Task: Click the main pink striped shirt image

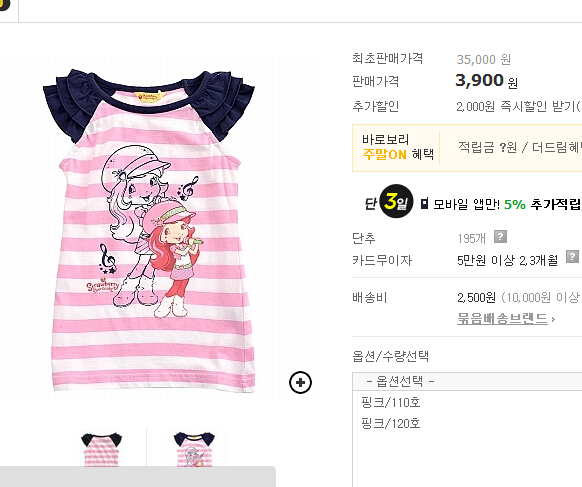Action: coord(150,230)
